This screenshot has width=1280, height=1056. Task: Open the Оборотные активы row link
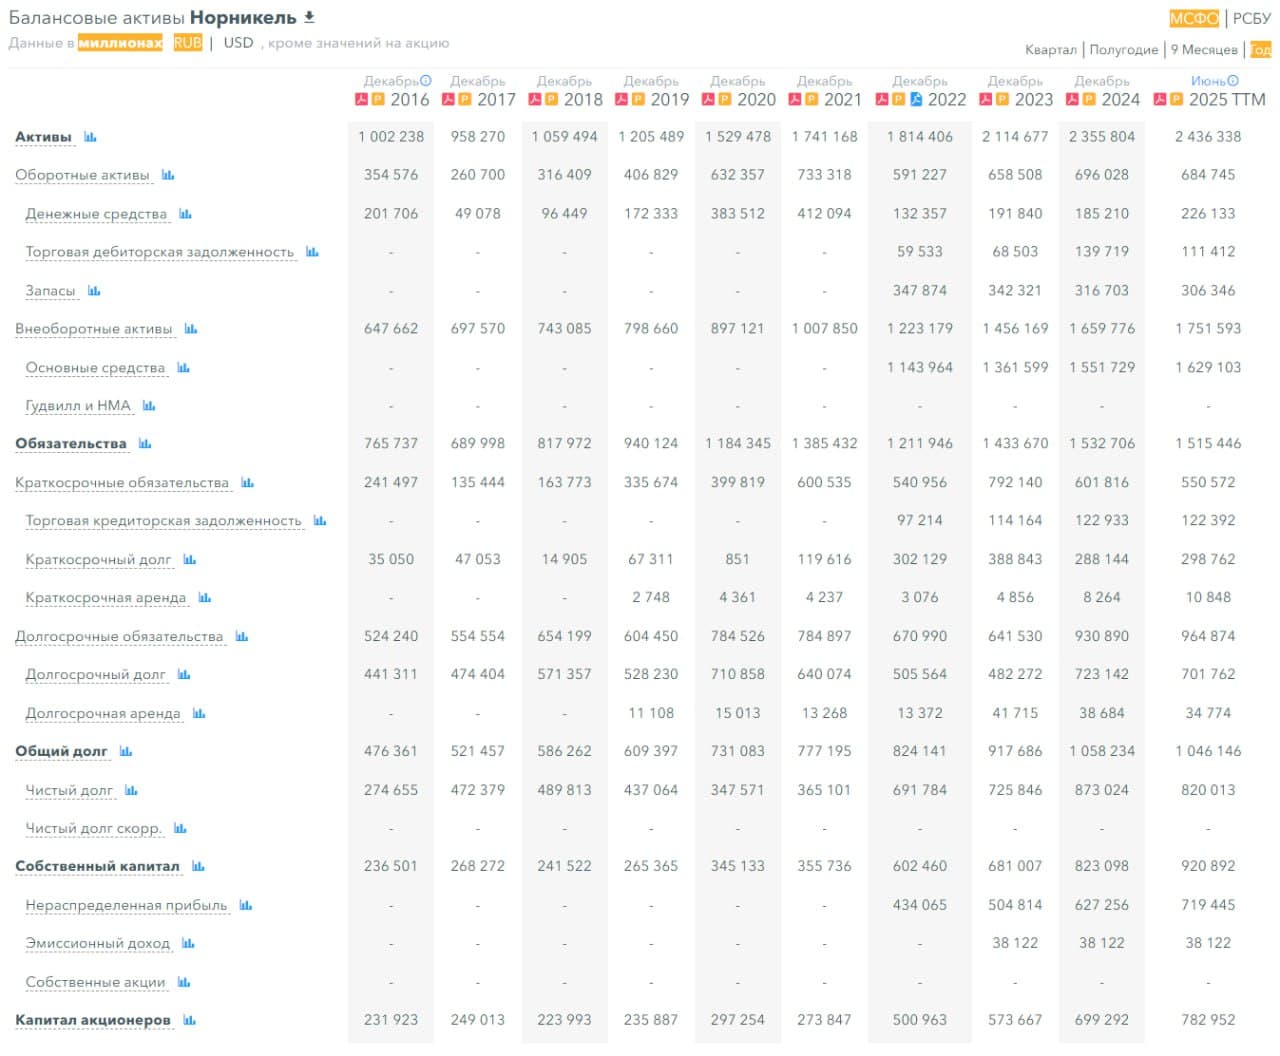(x=82, y=175)
